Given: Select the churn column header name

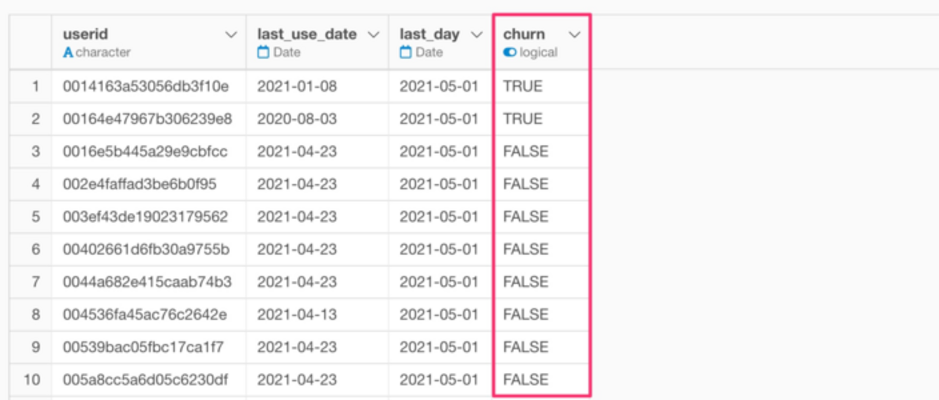Looking at the screenshot, I should (x=524, y=34).
